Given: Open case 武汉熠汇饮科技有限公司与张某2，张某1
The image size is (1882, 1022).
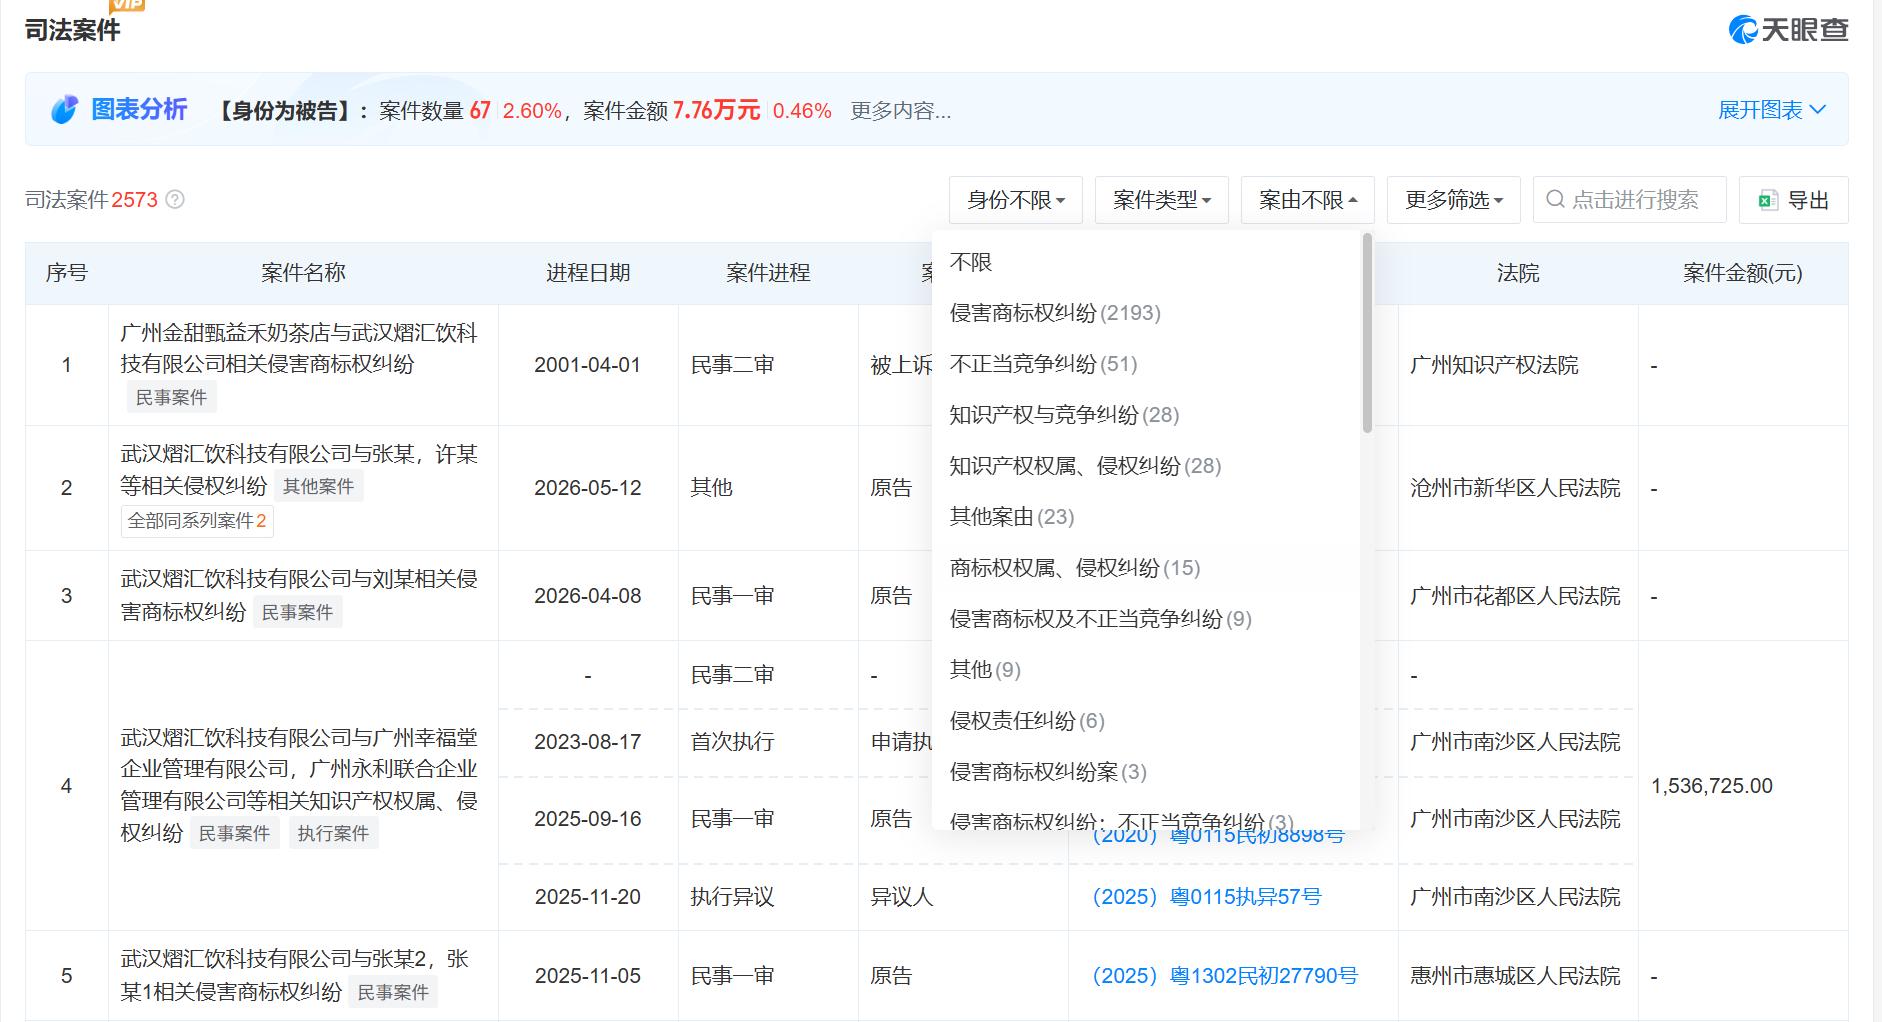Looking at the screenshot, I should (295, 975).
